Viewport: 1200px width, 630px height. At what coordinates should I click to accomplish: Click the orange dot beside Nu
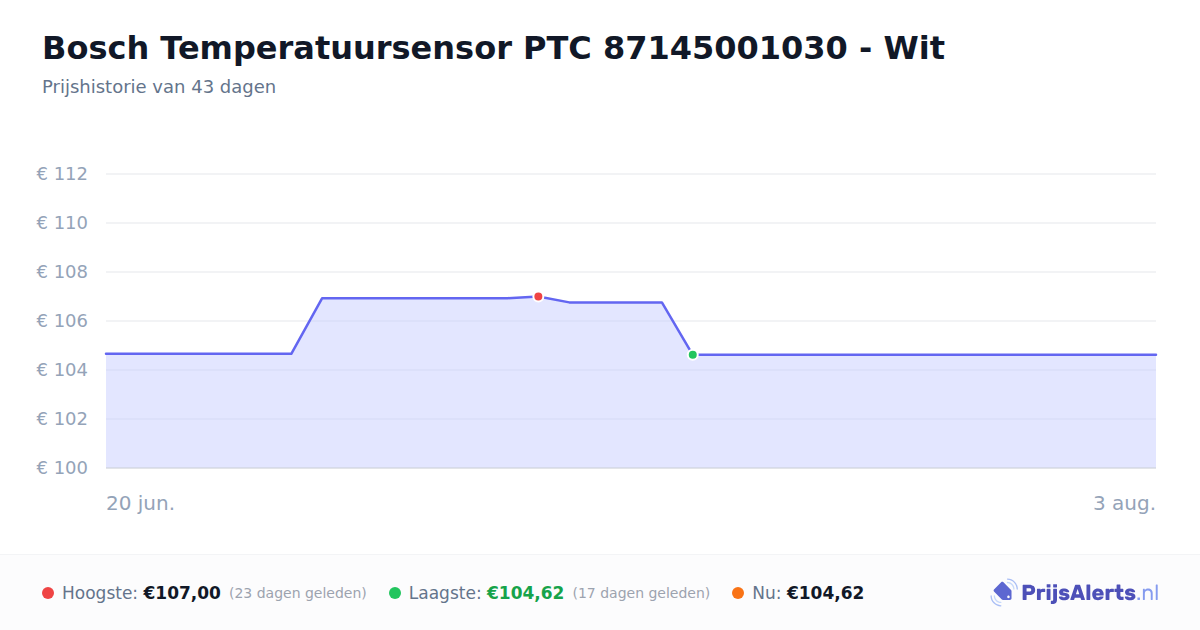pyautogui.click(x=738, y=593)
